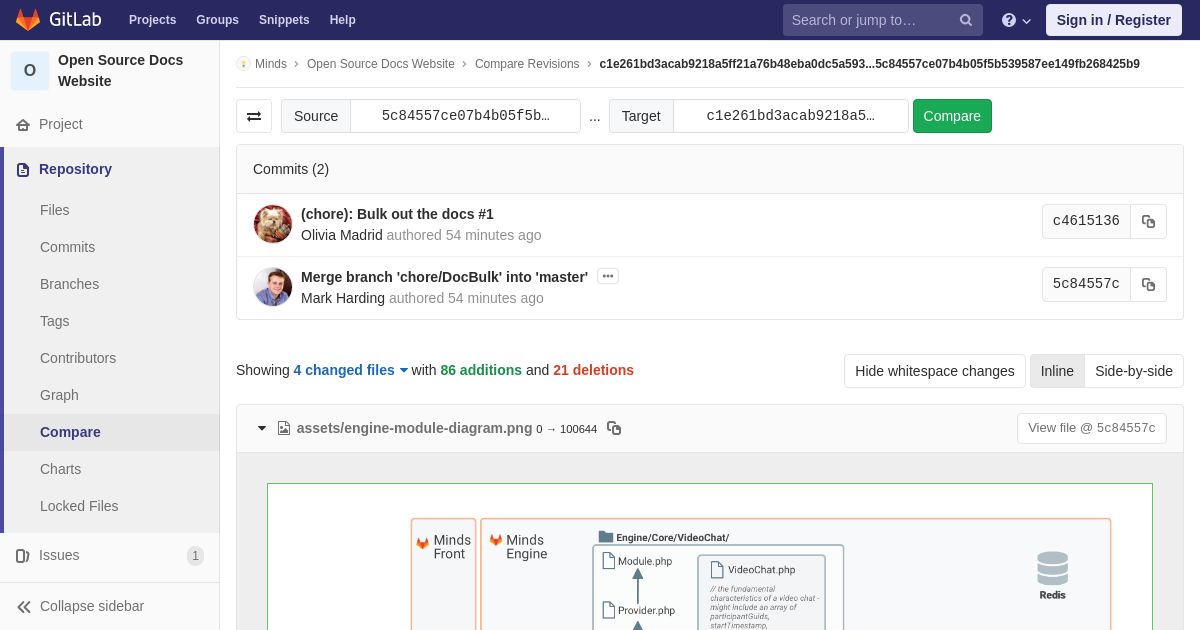Click the Issues count badge '1'

[x=195, y=556]
